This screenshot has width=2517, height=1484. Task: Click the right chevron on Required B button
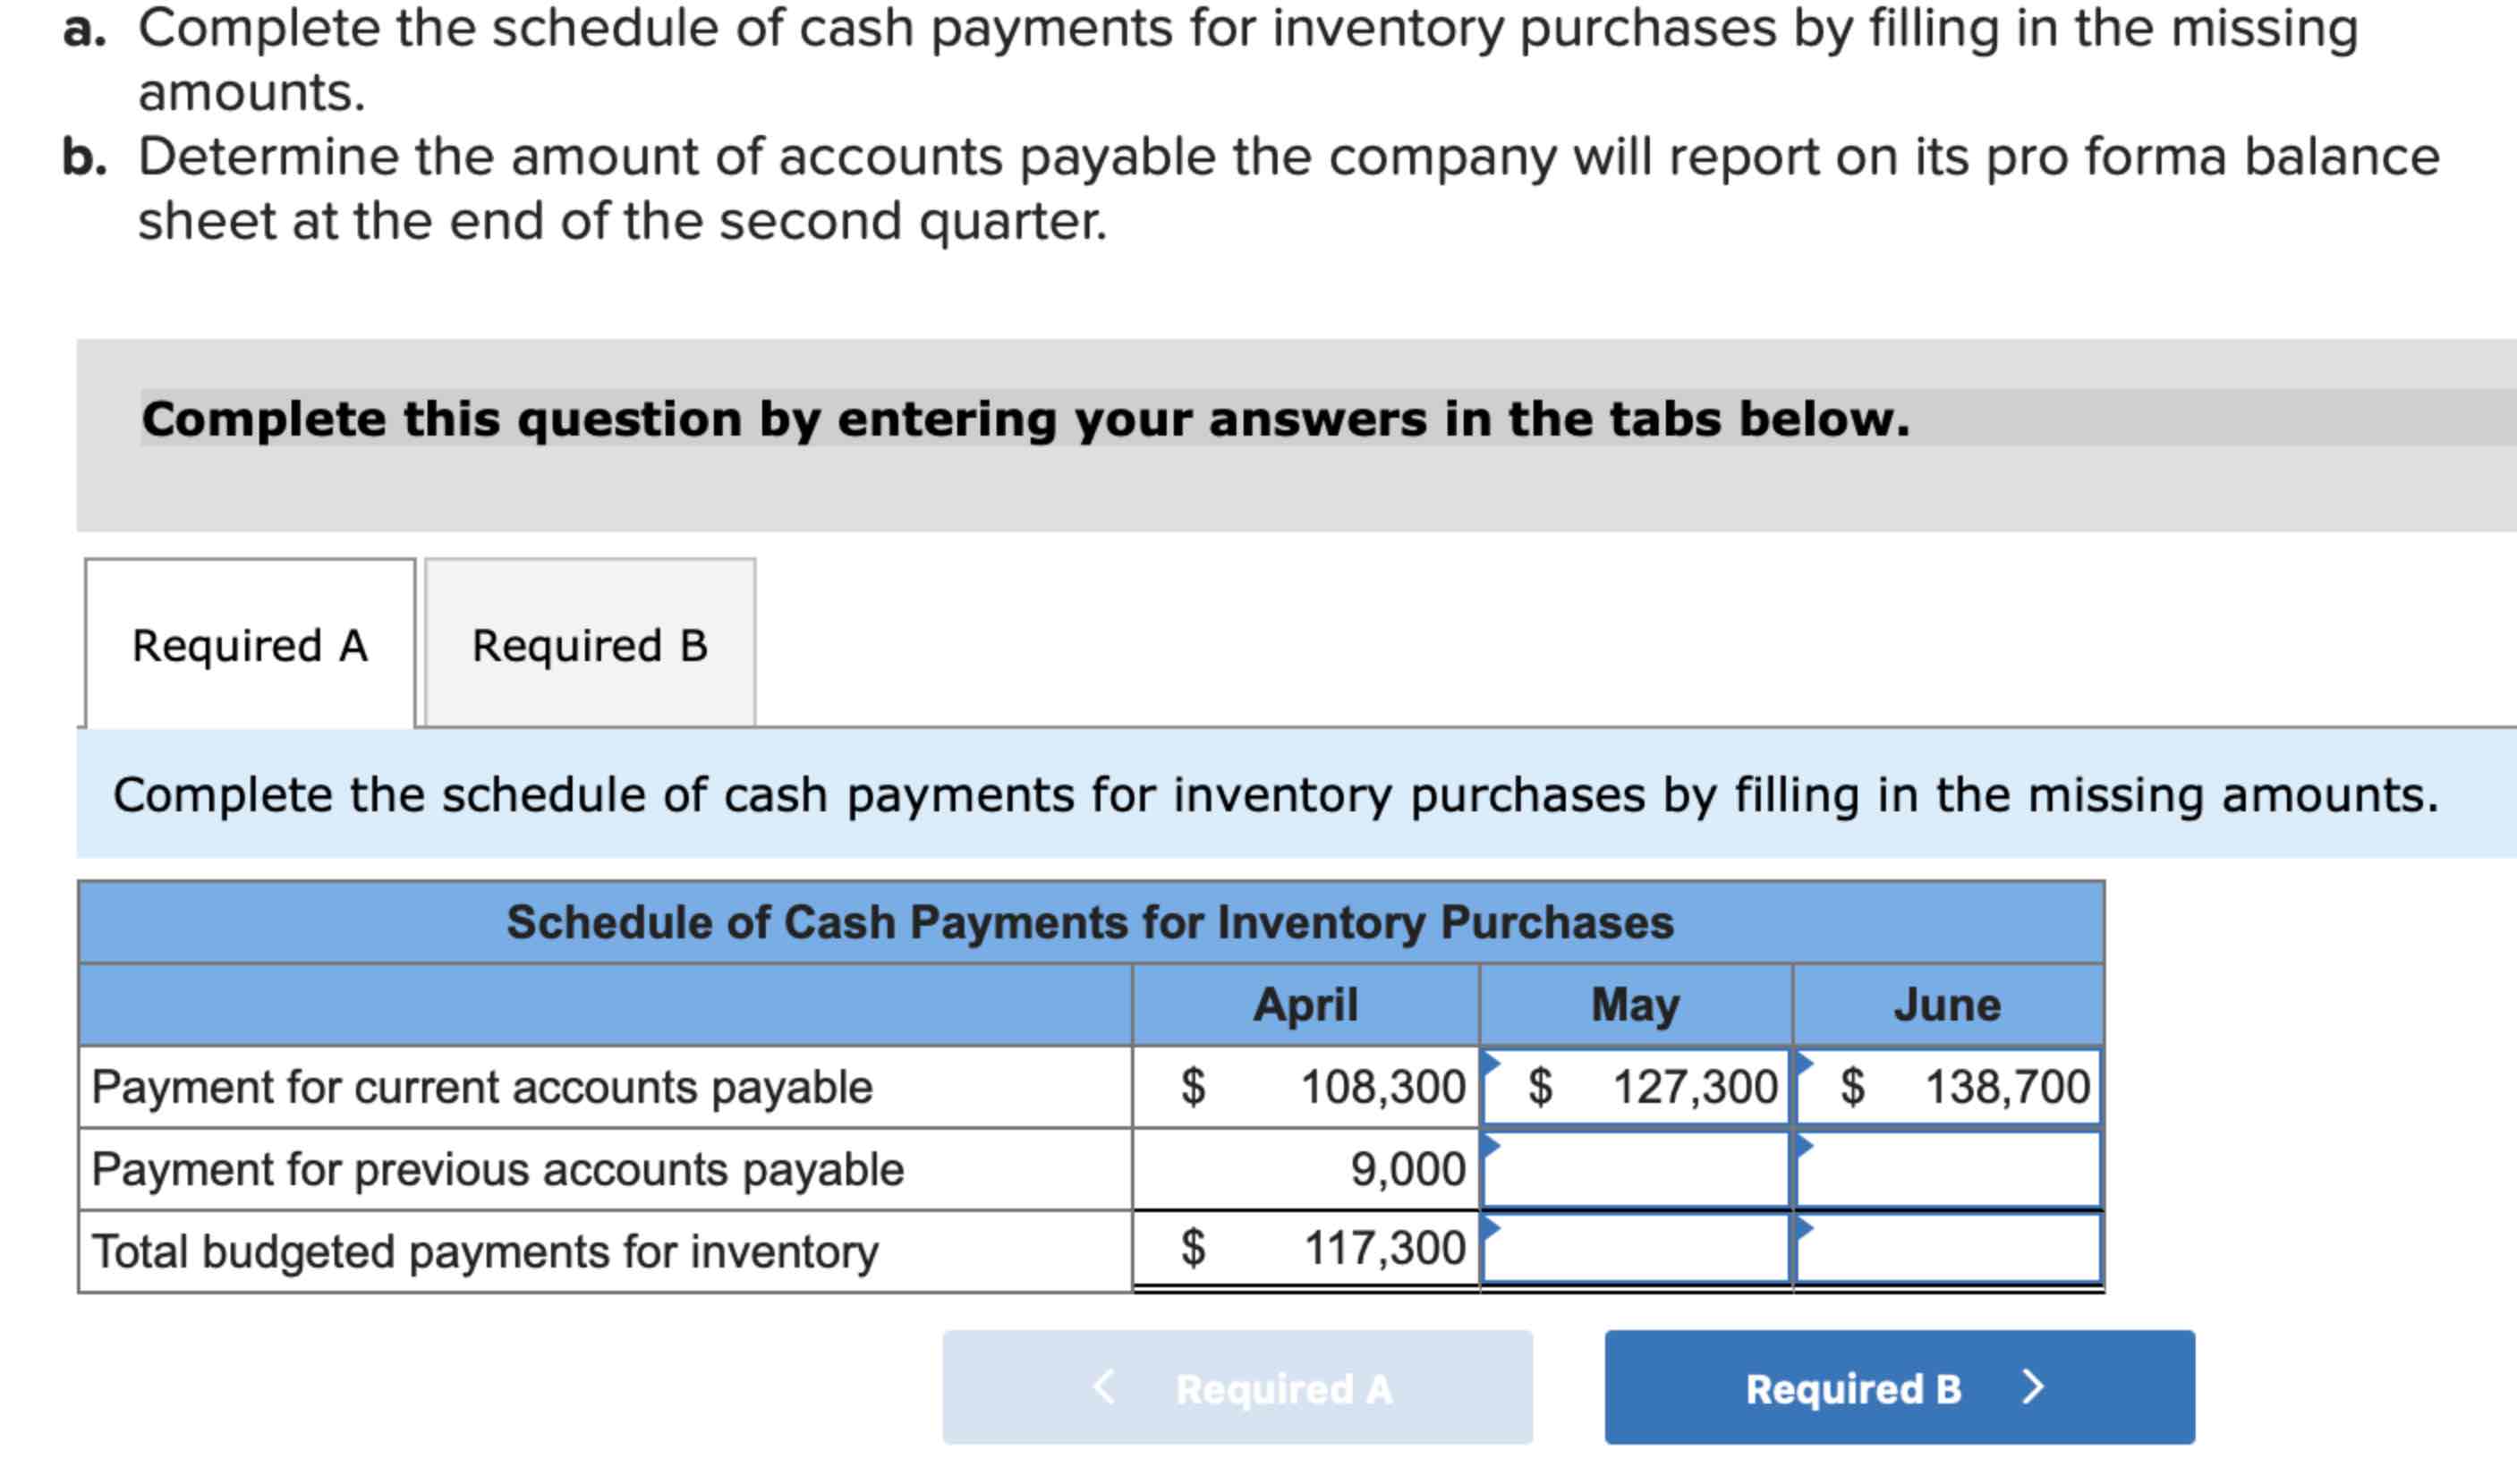pyautogui.click(x=2032, y=1389)
